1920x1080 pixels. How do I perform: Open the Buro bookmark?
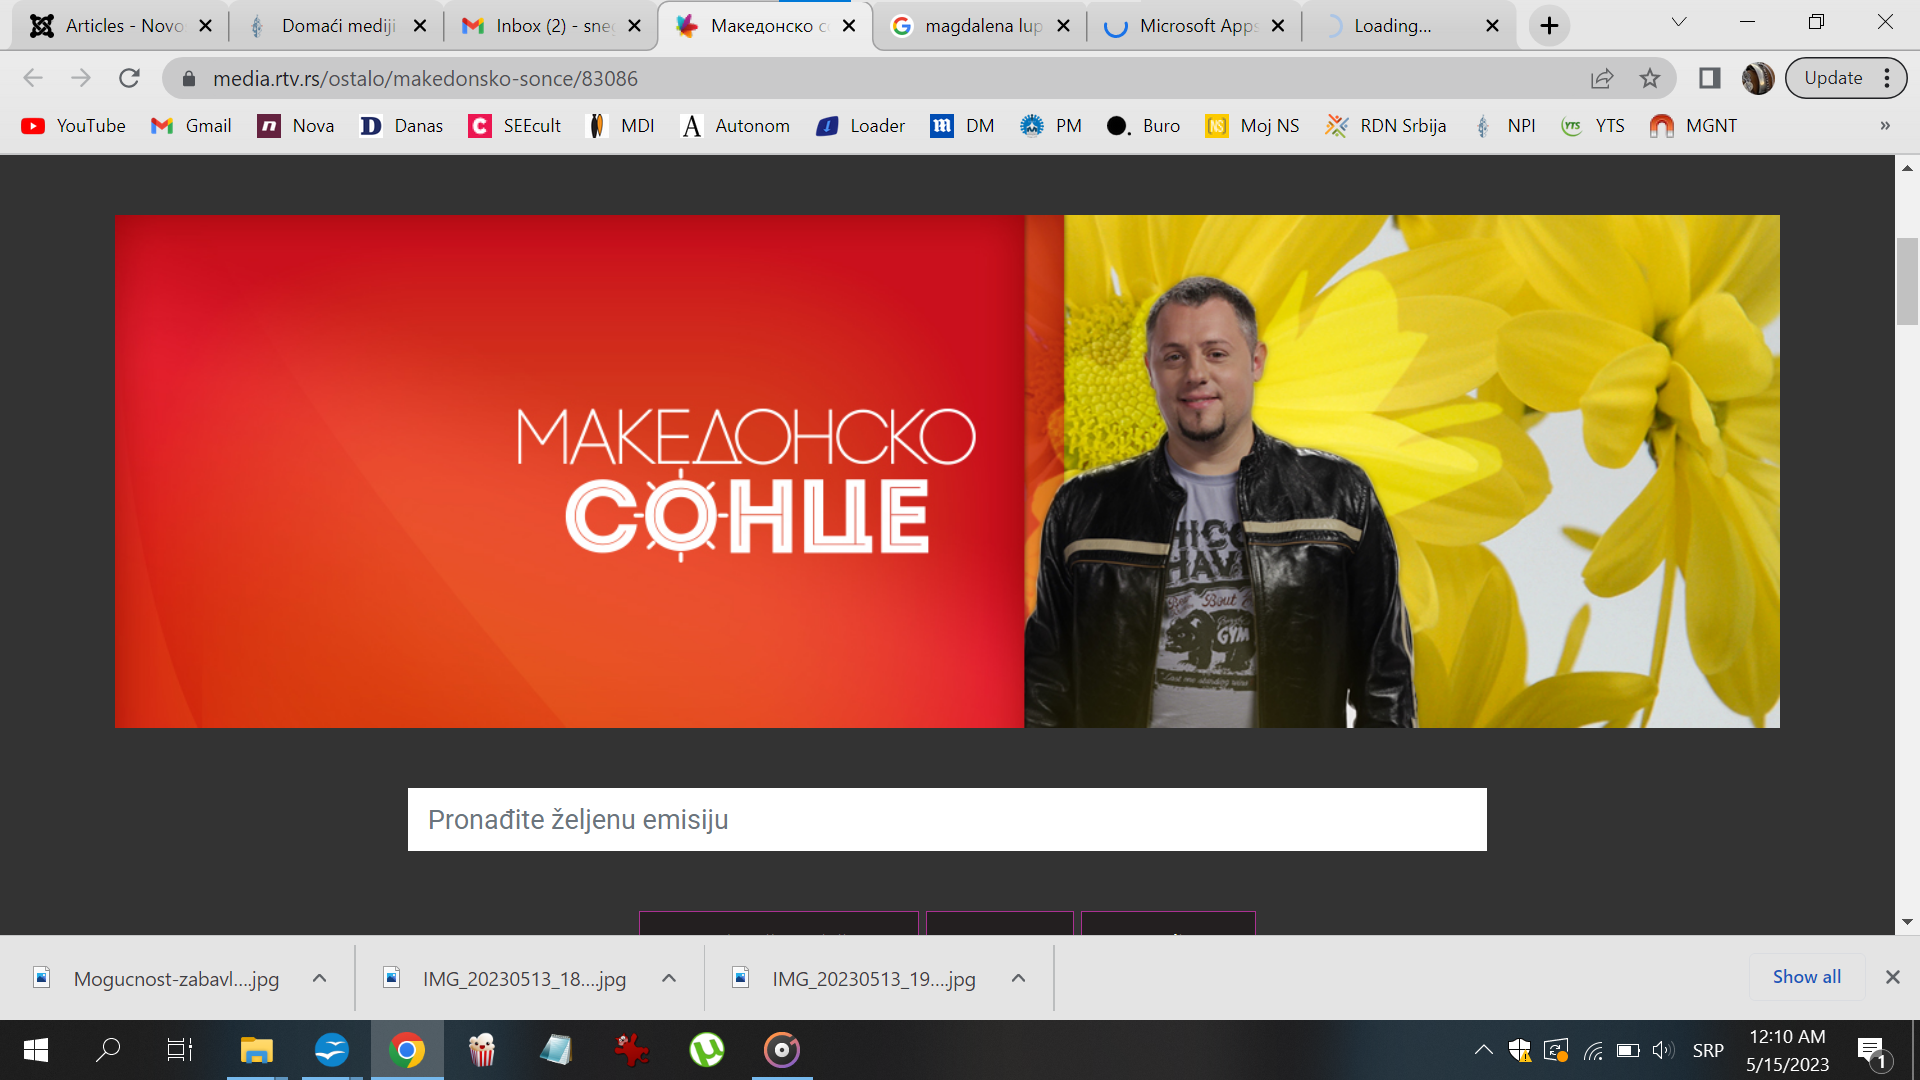(x=1144, y=126)
